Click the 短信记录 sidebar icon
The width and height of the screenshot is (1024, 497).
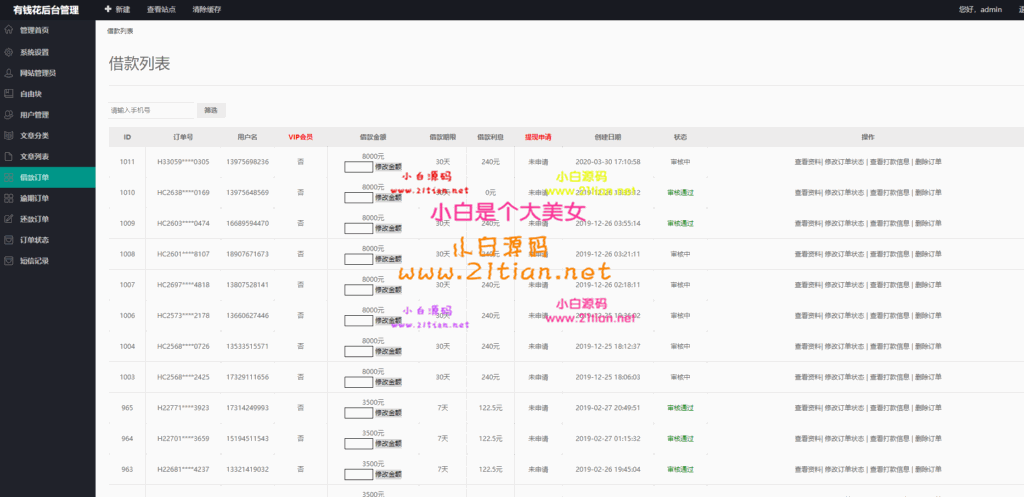click(x=8, y=261)
